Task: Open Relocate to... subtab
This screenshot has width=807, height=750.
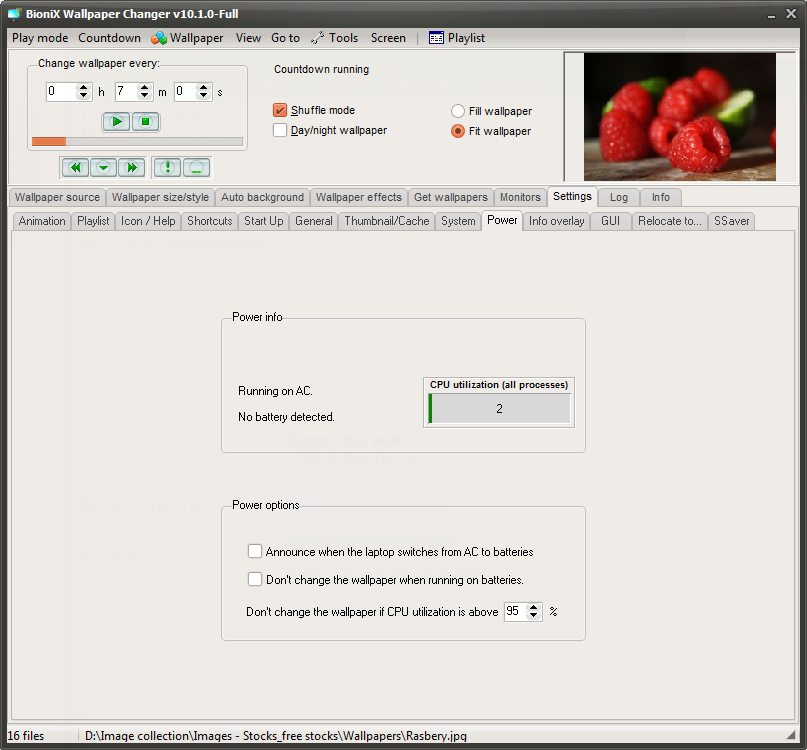Action: [670, 221]
